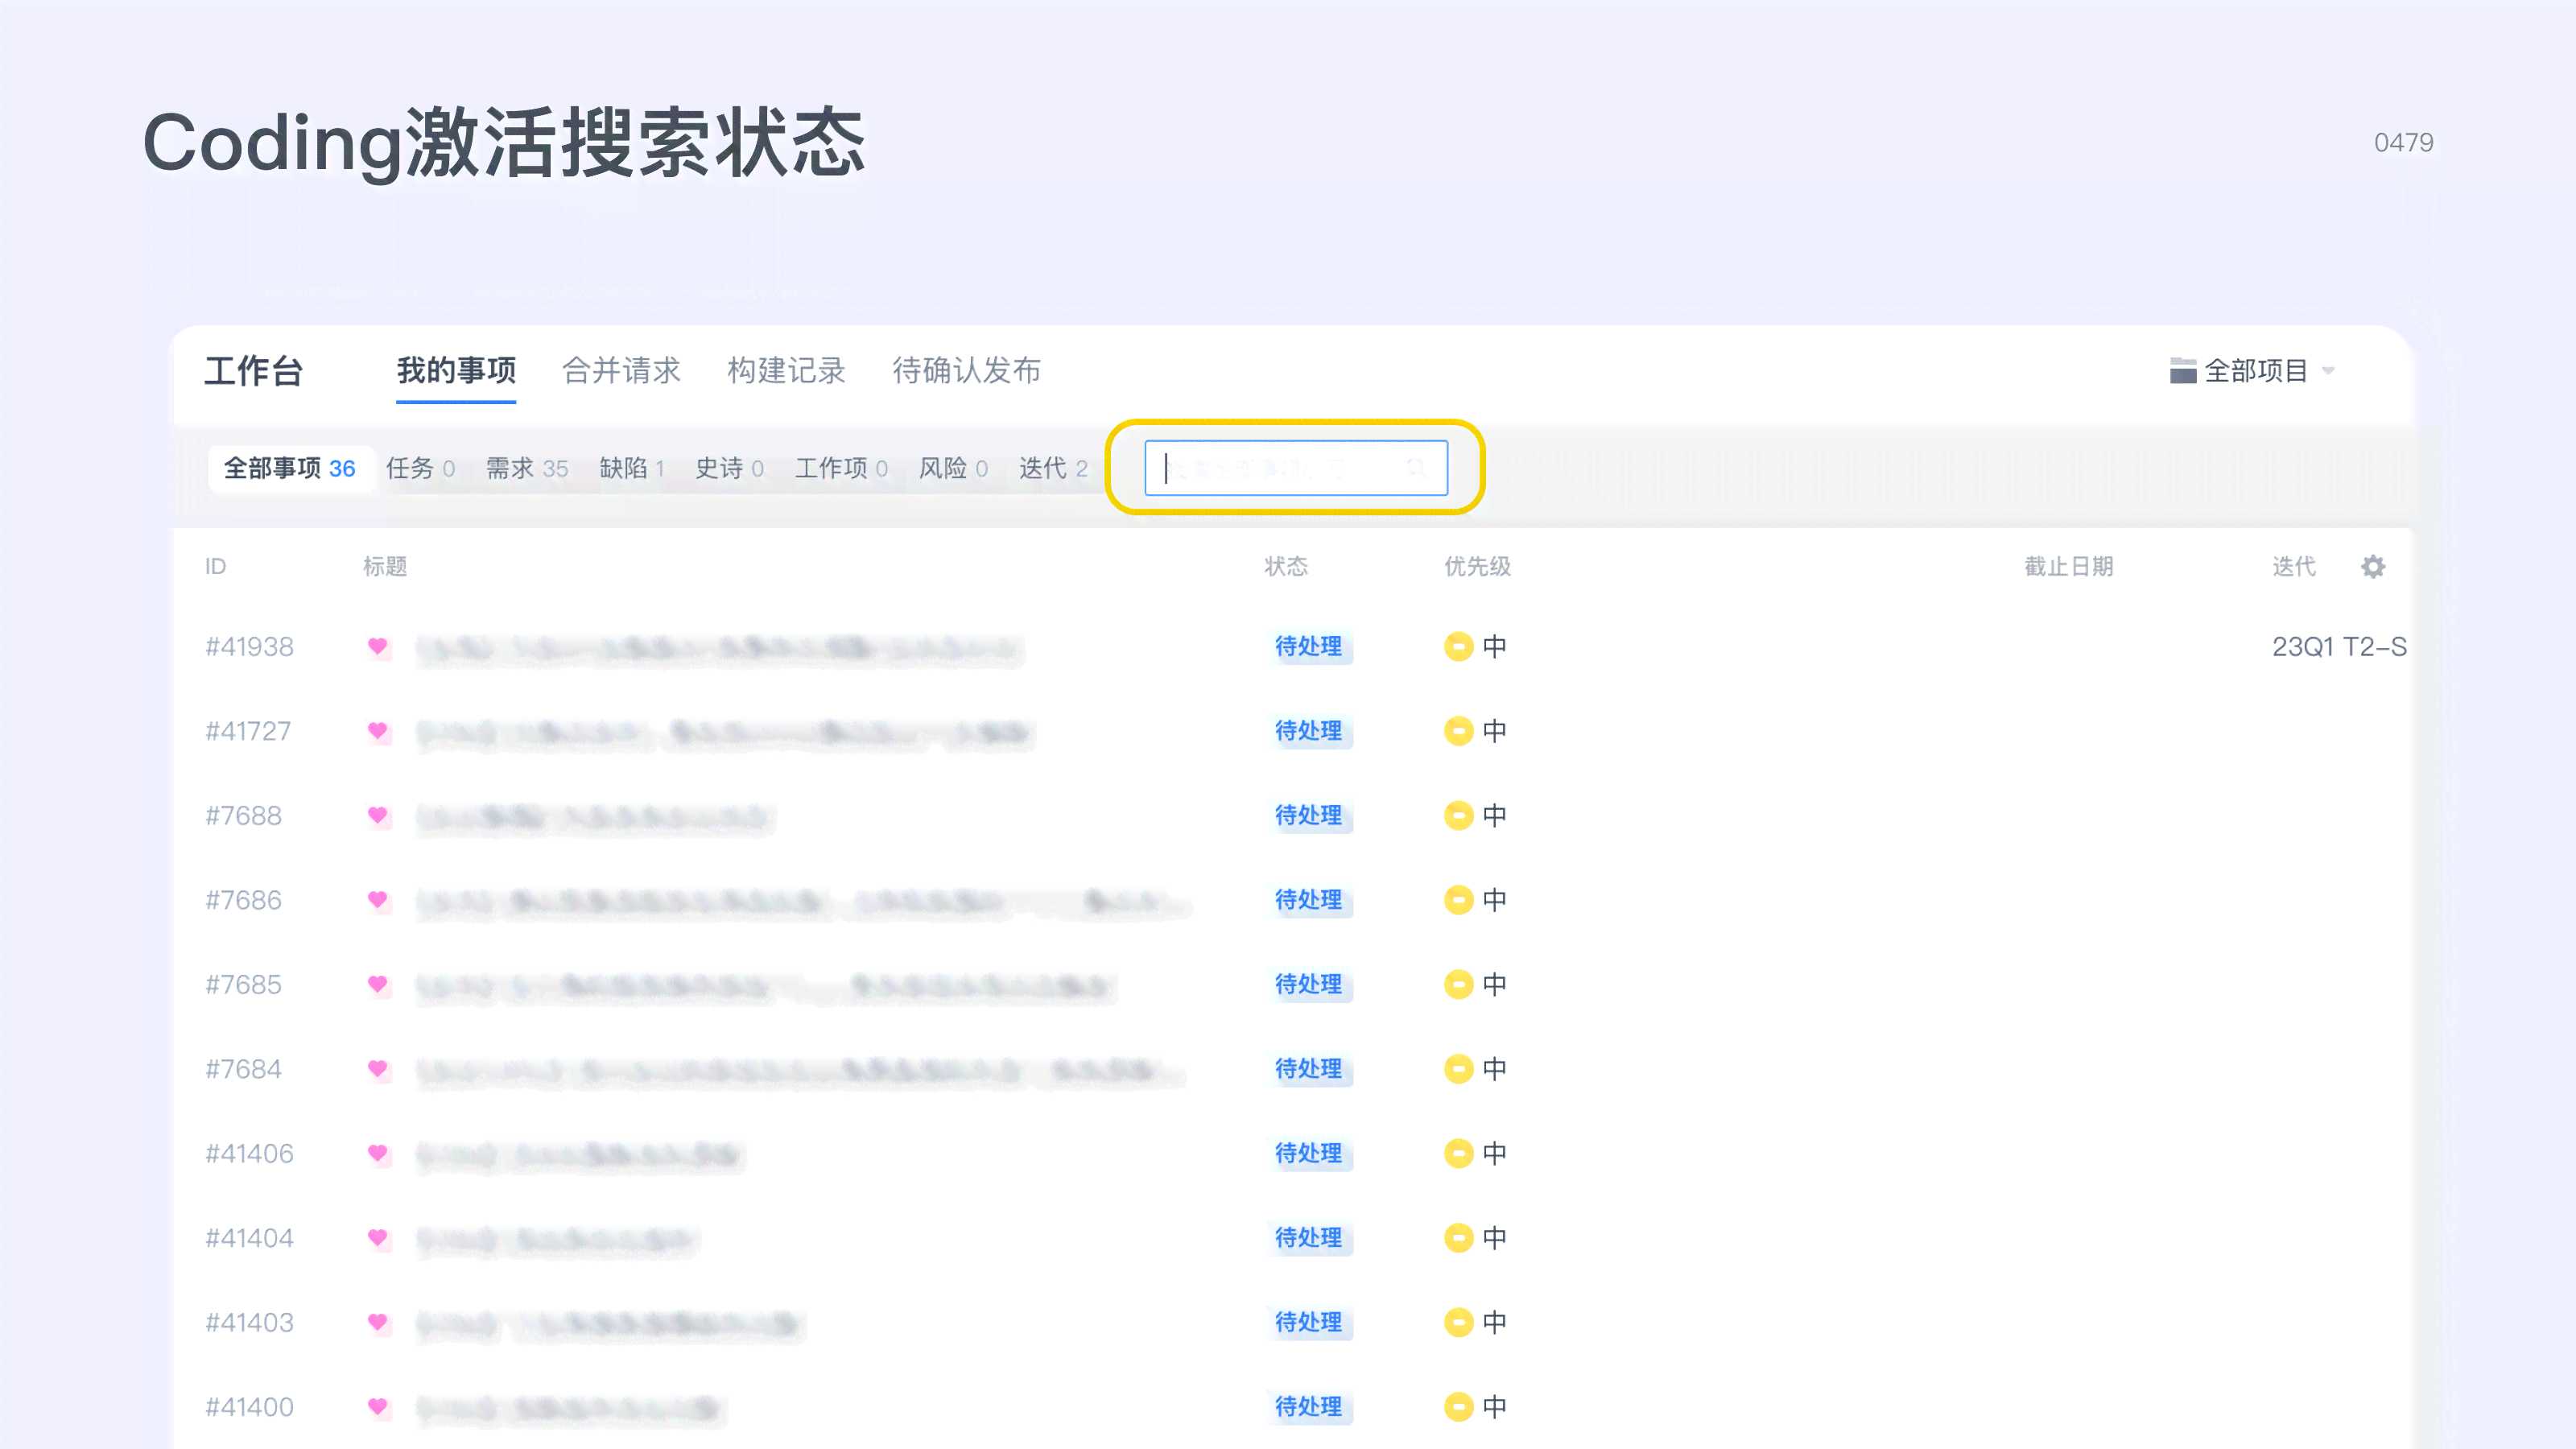This screenshot has width=2576, height=1449.
Task: Focus the active search input field
Action: click(x=1296, y=468)
